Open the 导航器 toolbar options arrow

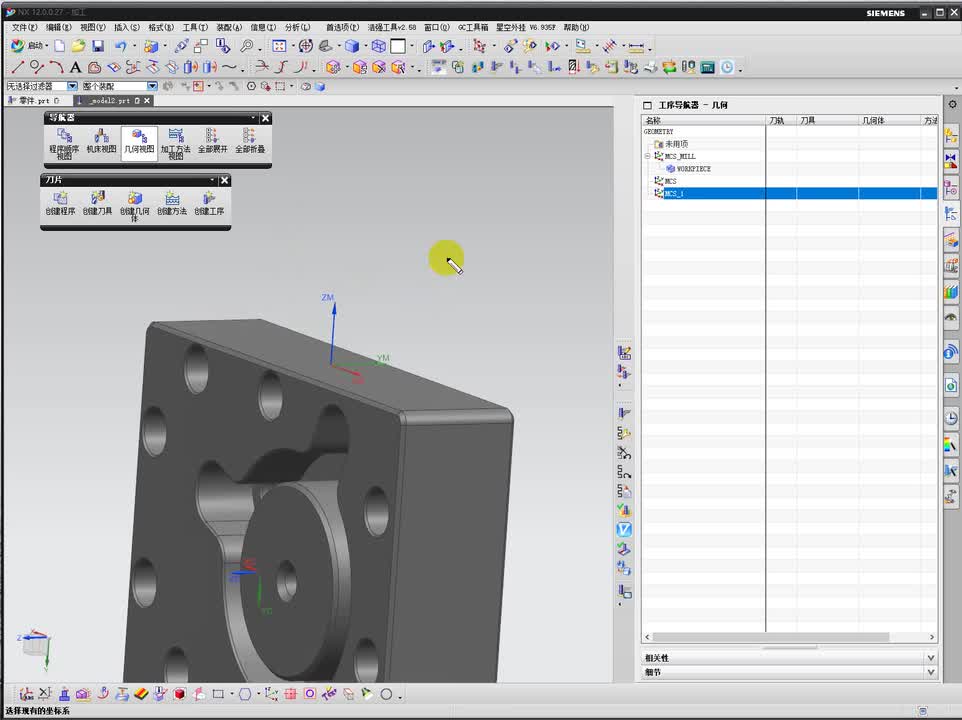253,118
